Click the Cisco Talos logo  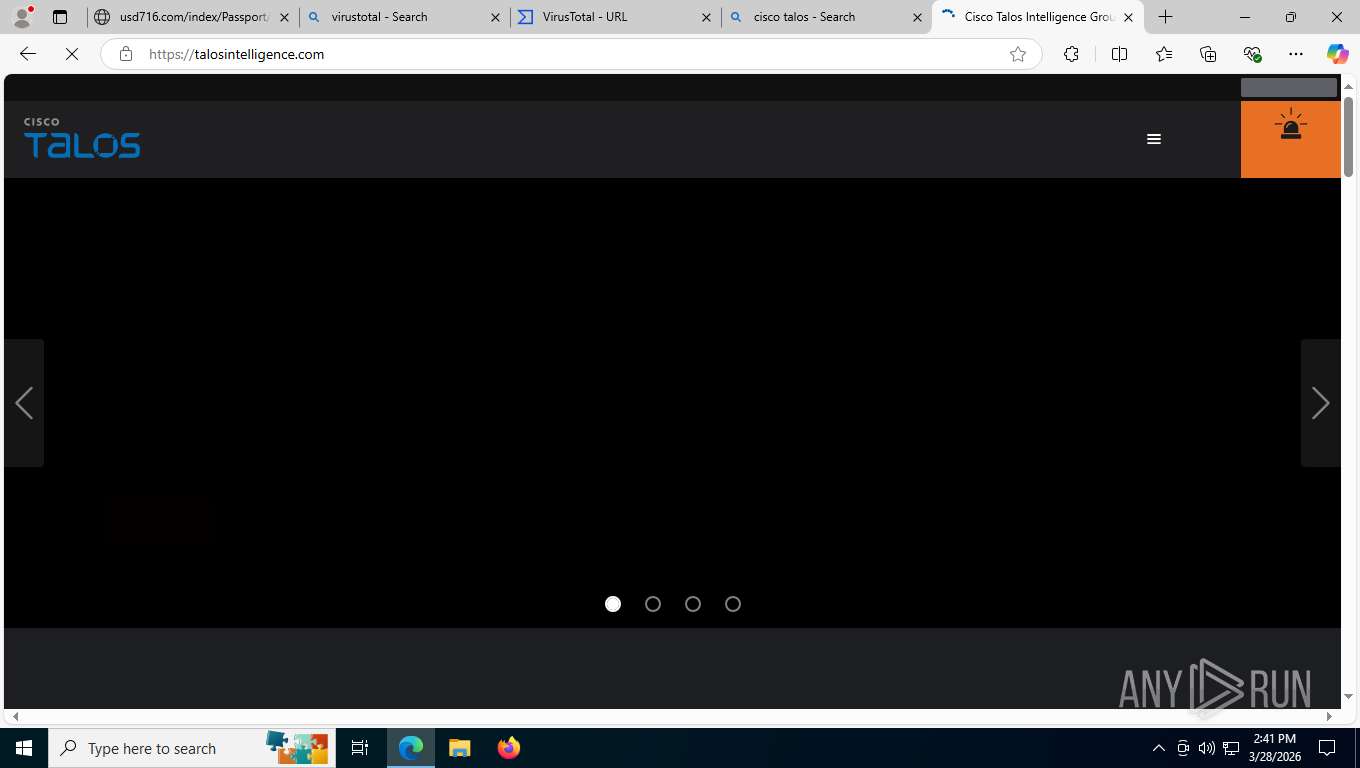point(82,138)
